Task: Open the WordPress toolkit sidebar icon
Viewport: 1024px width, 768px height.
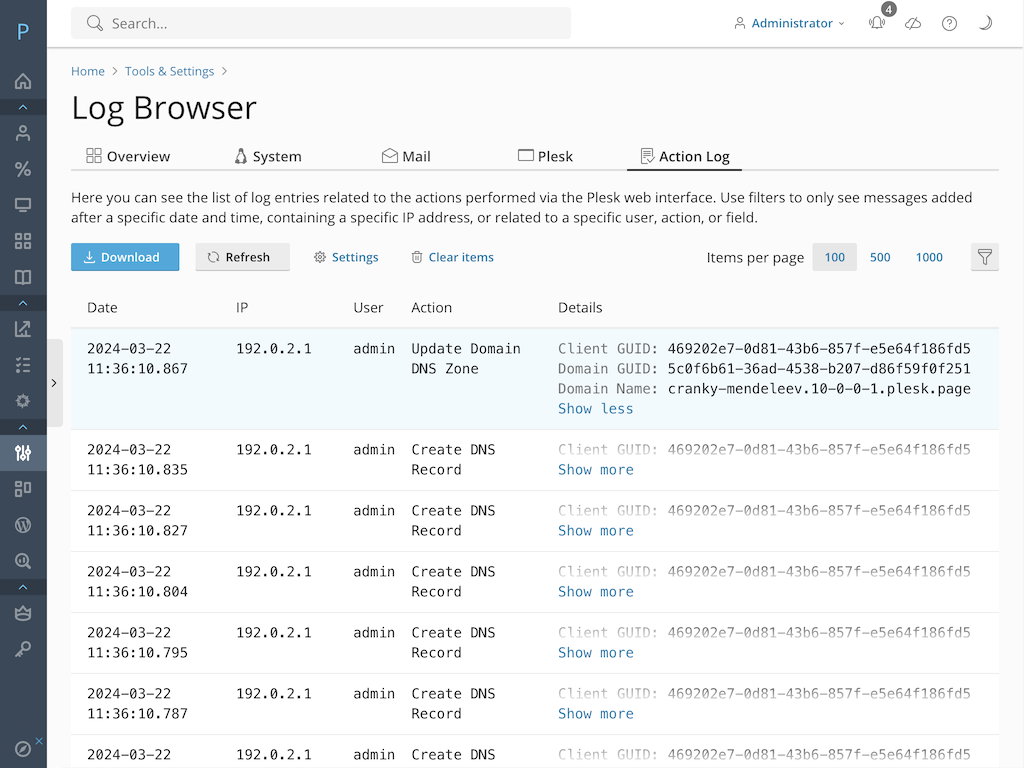Action: [23, 524]
